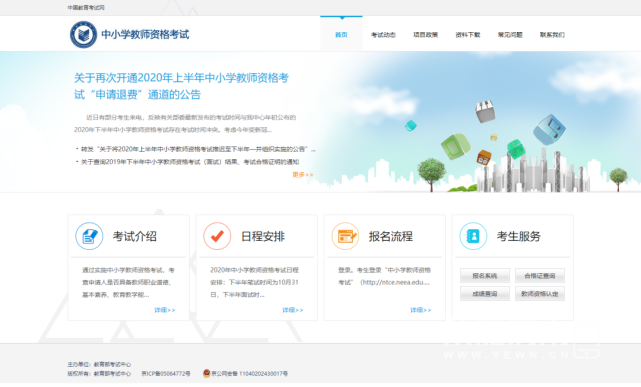
Task: Open the 考试动态 navigation tab
Action: pos(383,35)
